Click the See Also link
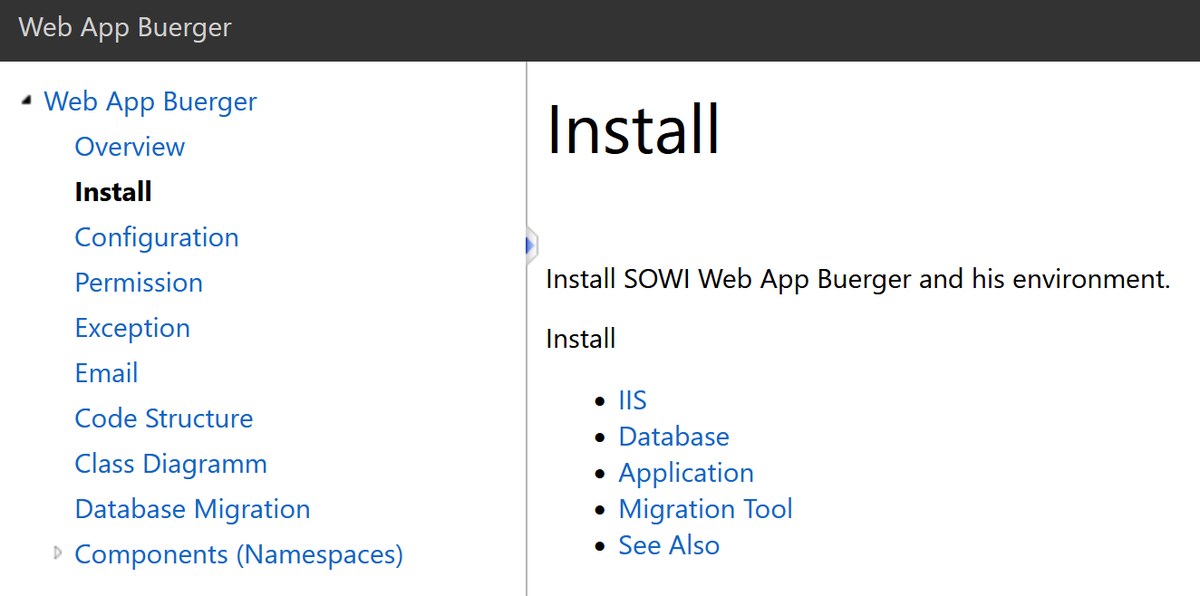1200x596 pixels. 669,545
